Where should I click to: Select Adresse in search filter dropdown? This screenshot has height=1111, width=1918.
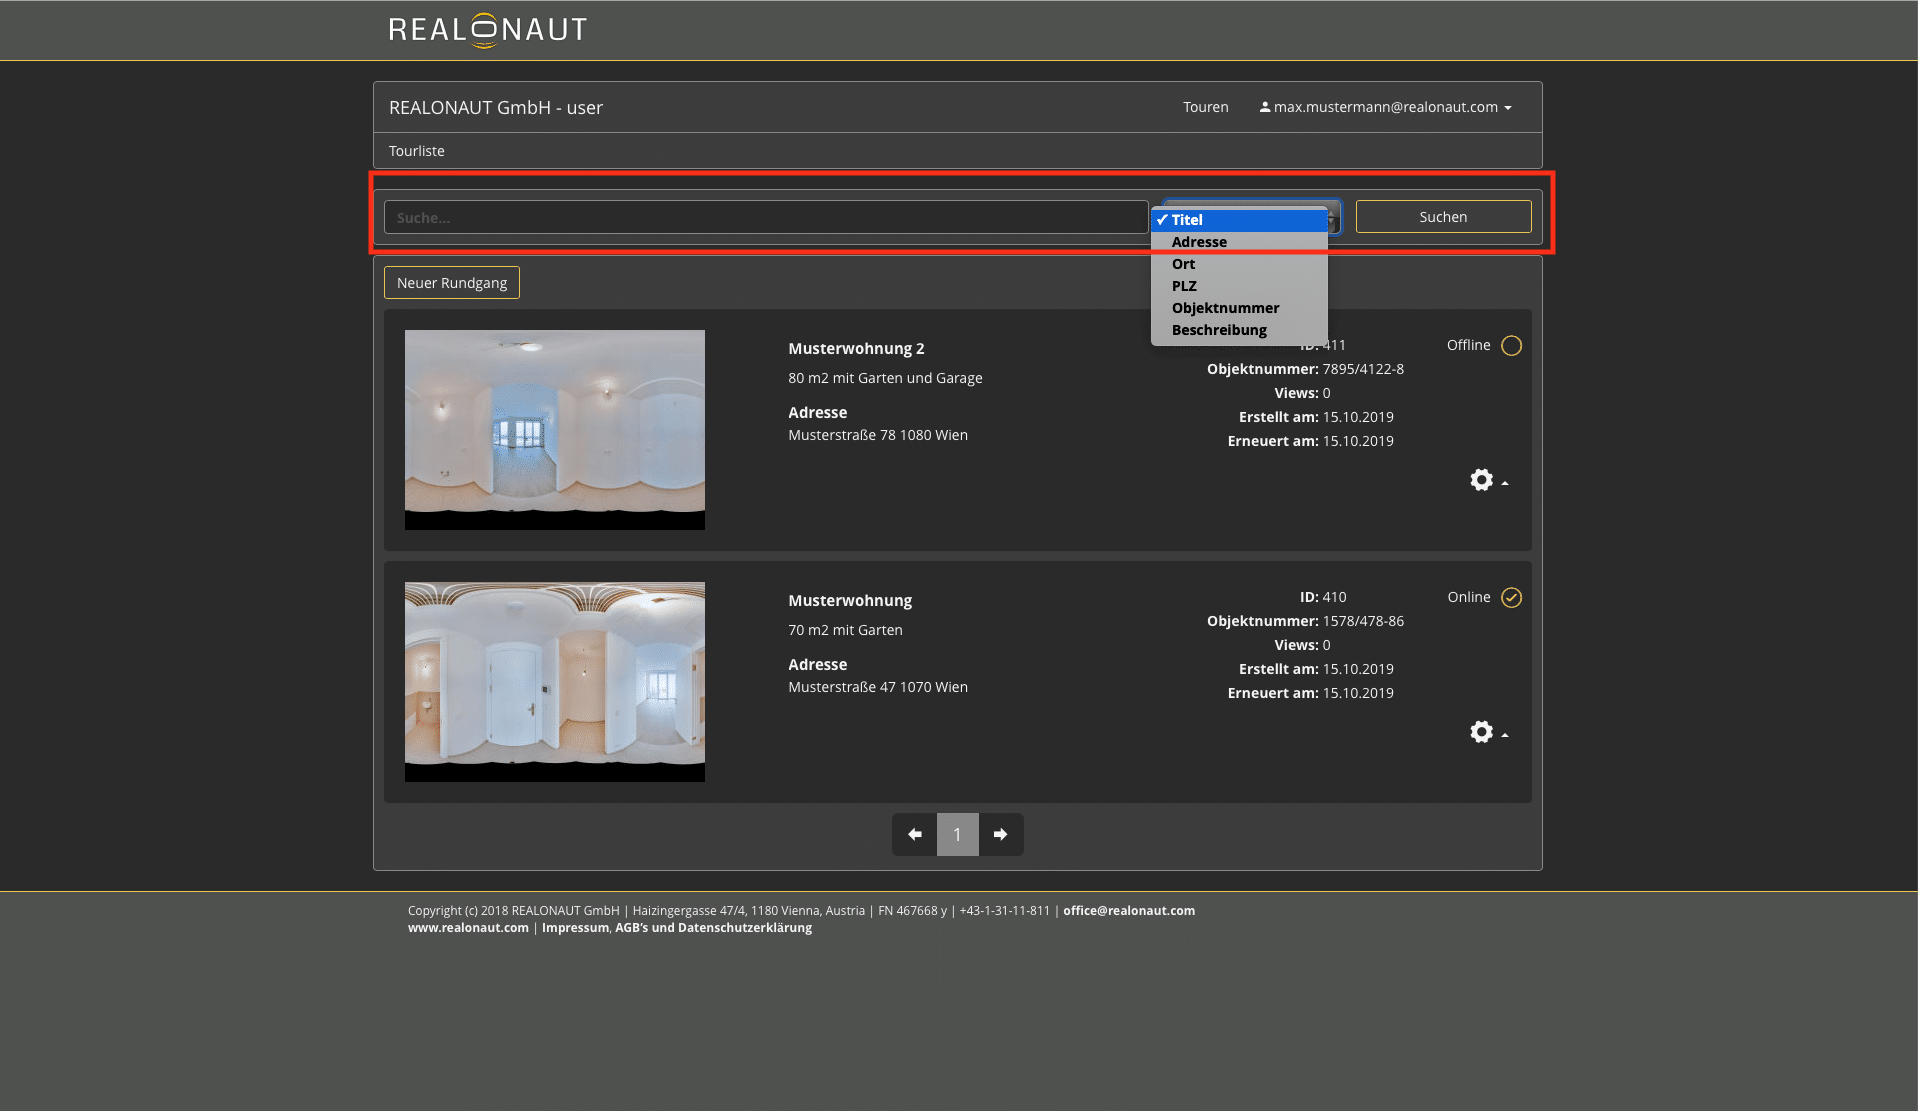[1199, 242]
